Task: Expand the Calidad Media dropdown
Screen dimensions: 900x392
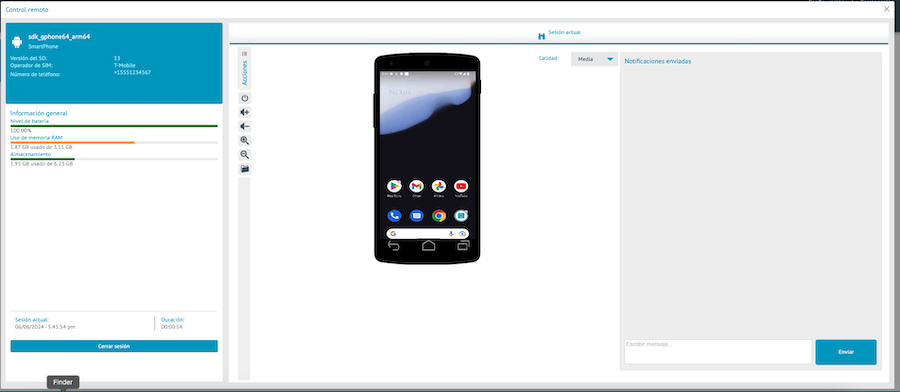Action: 594,59
